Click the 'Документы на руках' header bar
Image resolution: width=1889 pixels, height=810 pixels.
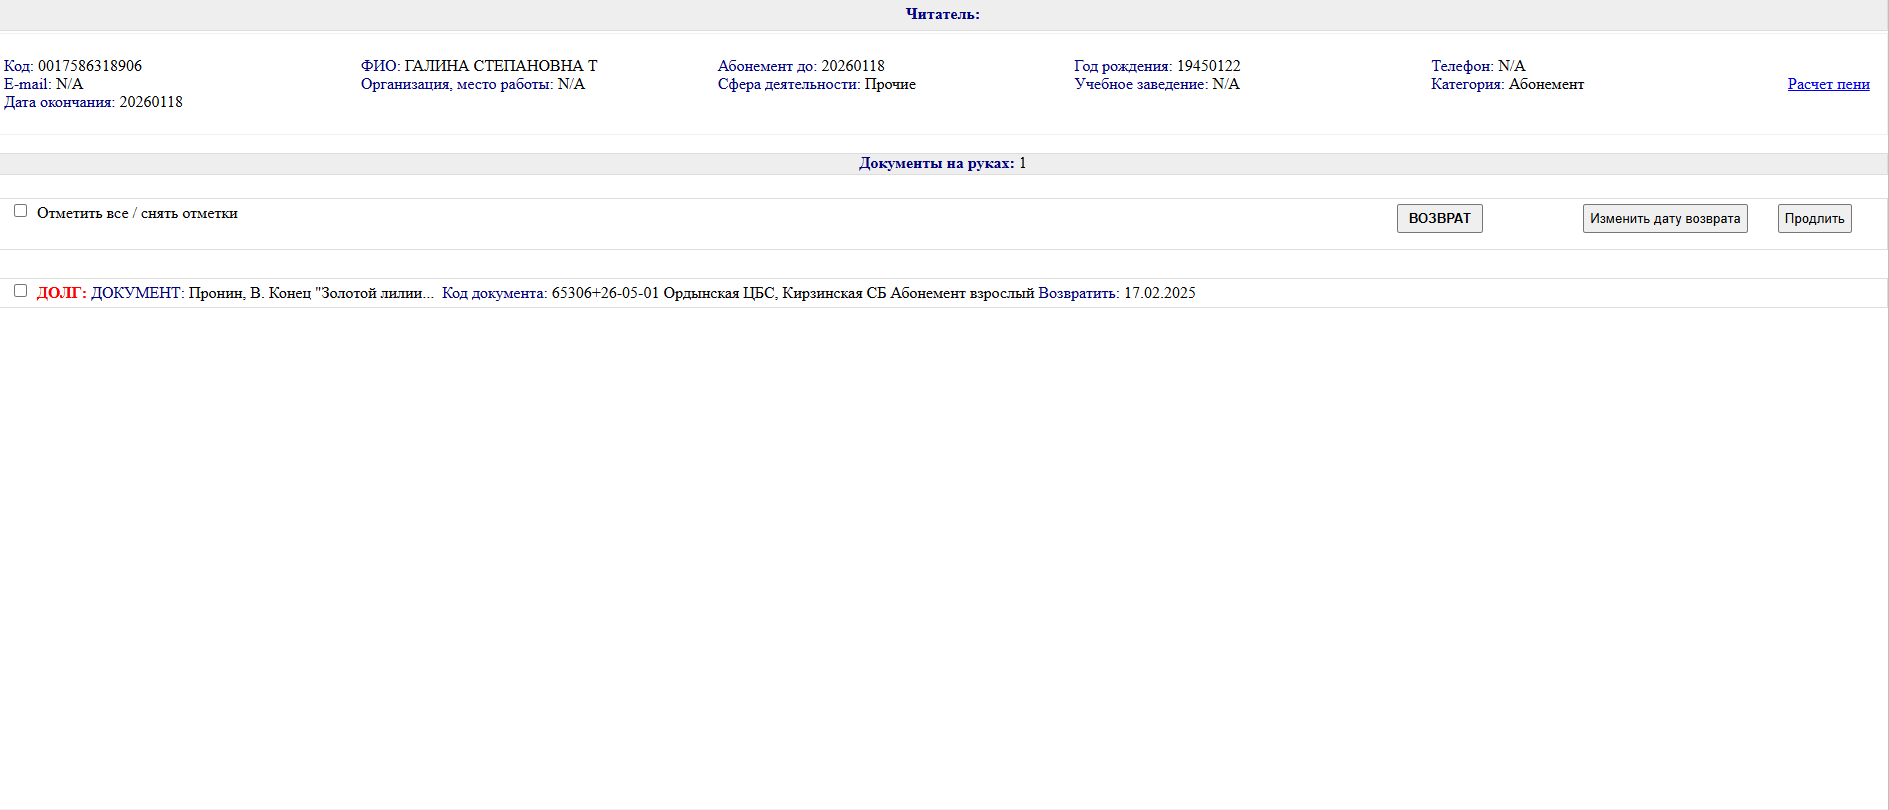click(942, 163)
